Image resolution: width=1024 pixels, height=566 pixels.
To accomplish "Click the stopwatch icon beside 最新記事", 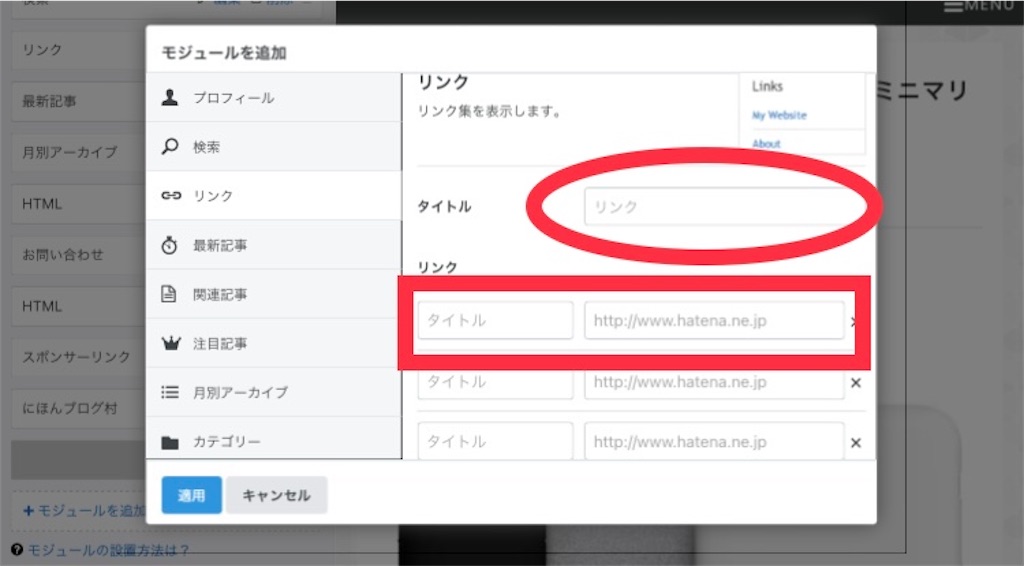I will tap(170, 245).
